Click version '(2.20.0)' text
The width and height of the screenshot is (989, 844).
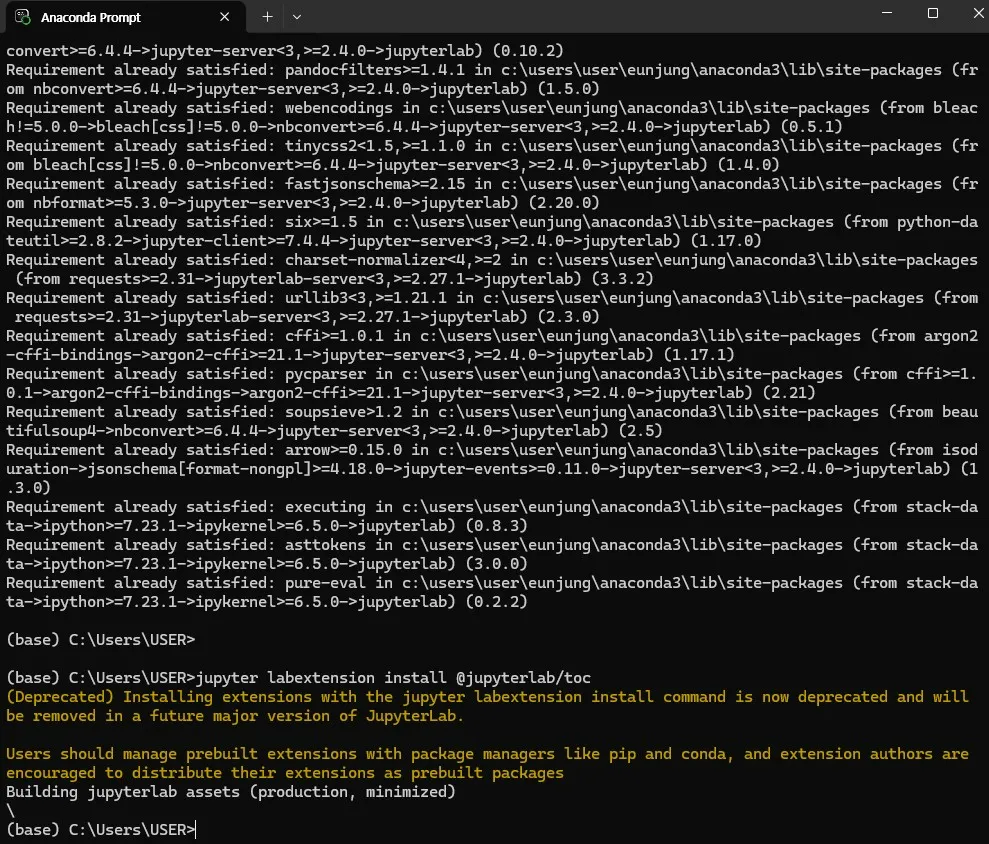click(564, 203)
